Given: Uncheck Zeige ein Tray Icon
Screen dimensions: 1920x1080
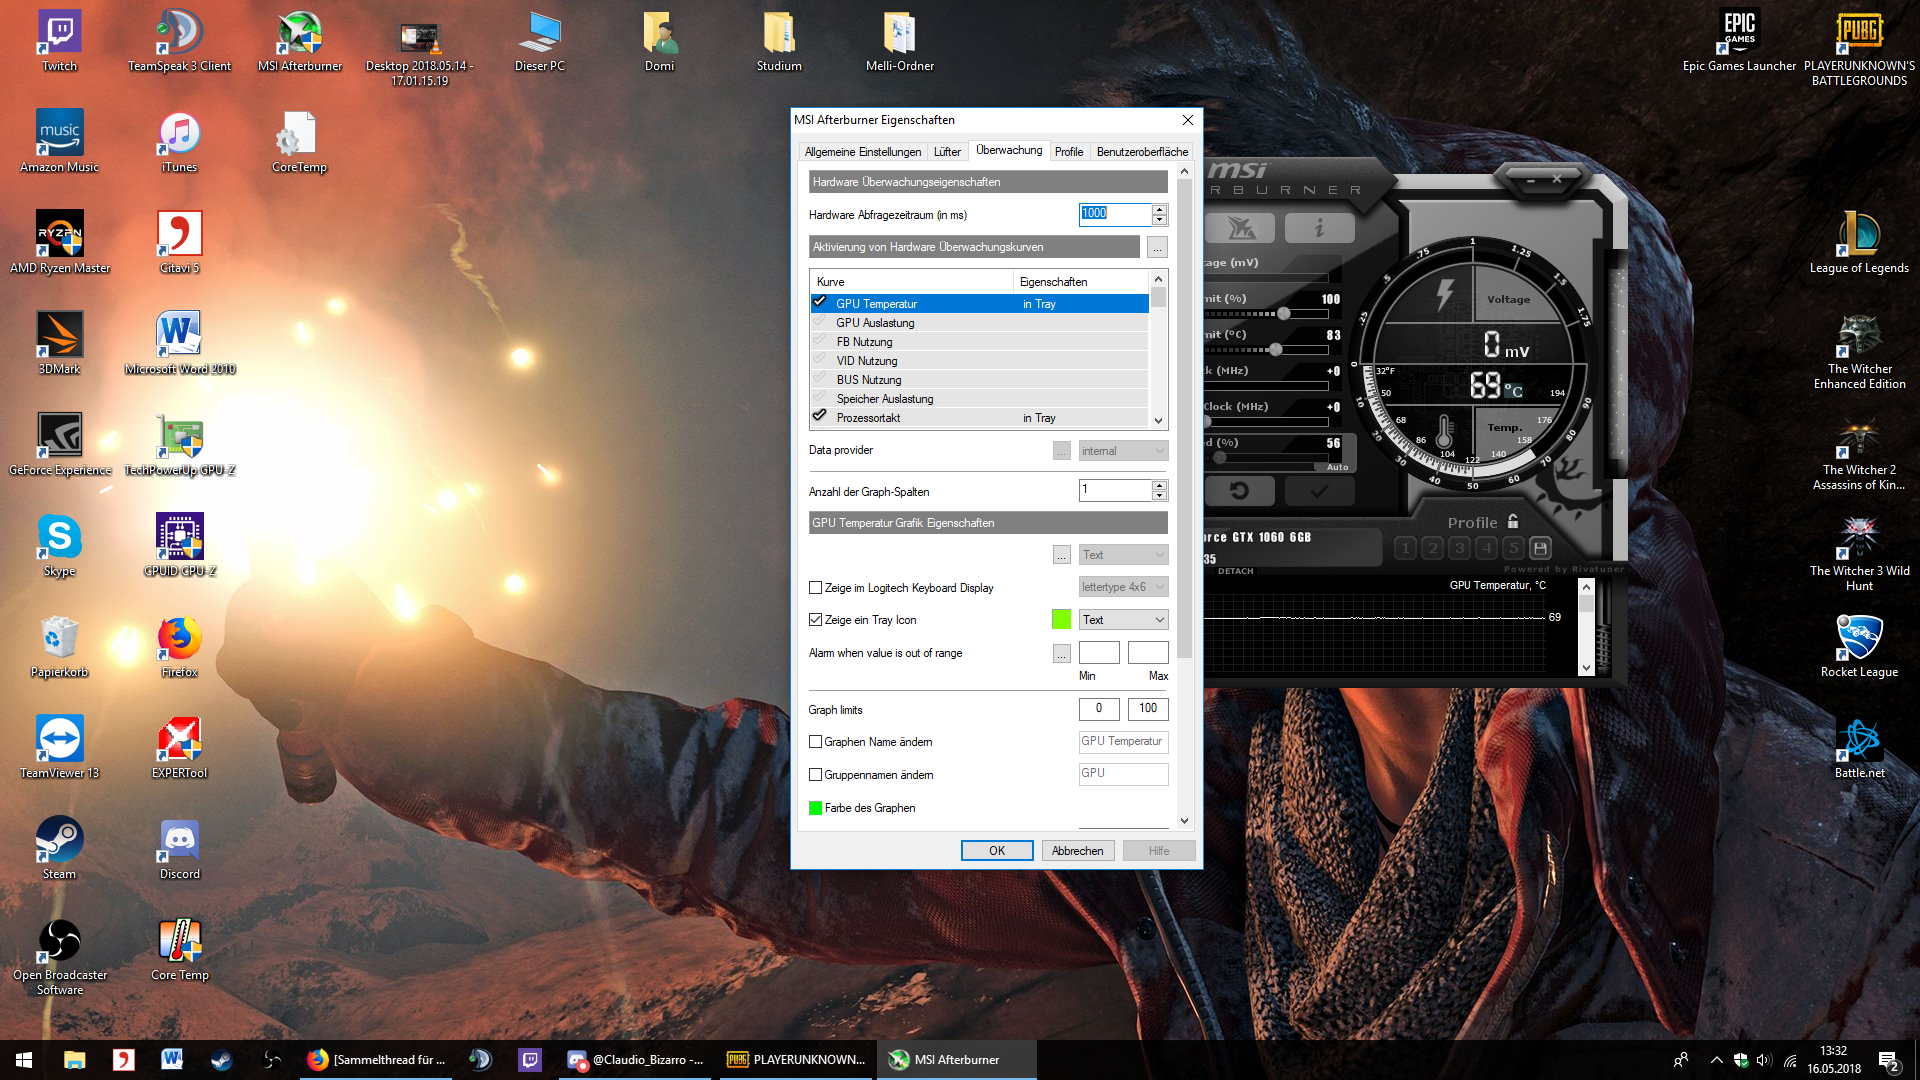Looking at the screenshot, I should 816,620.
